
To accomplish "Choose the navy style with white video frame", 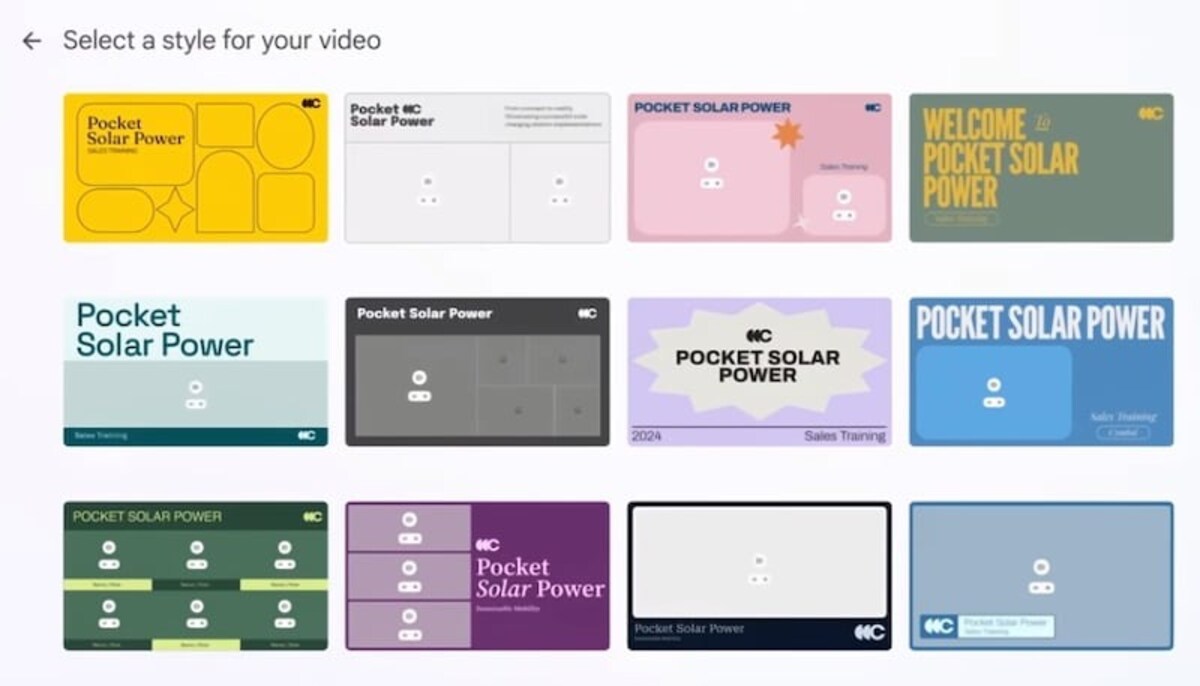I will tap(760, 576).
